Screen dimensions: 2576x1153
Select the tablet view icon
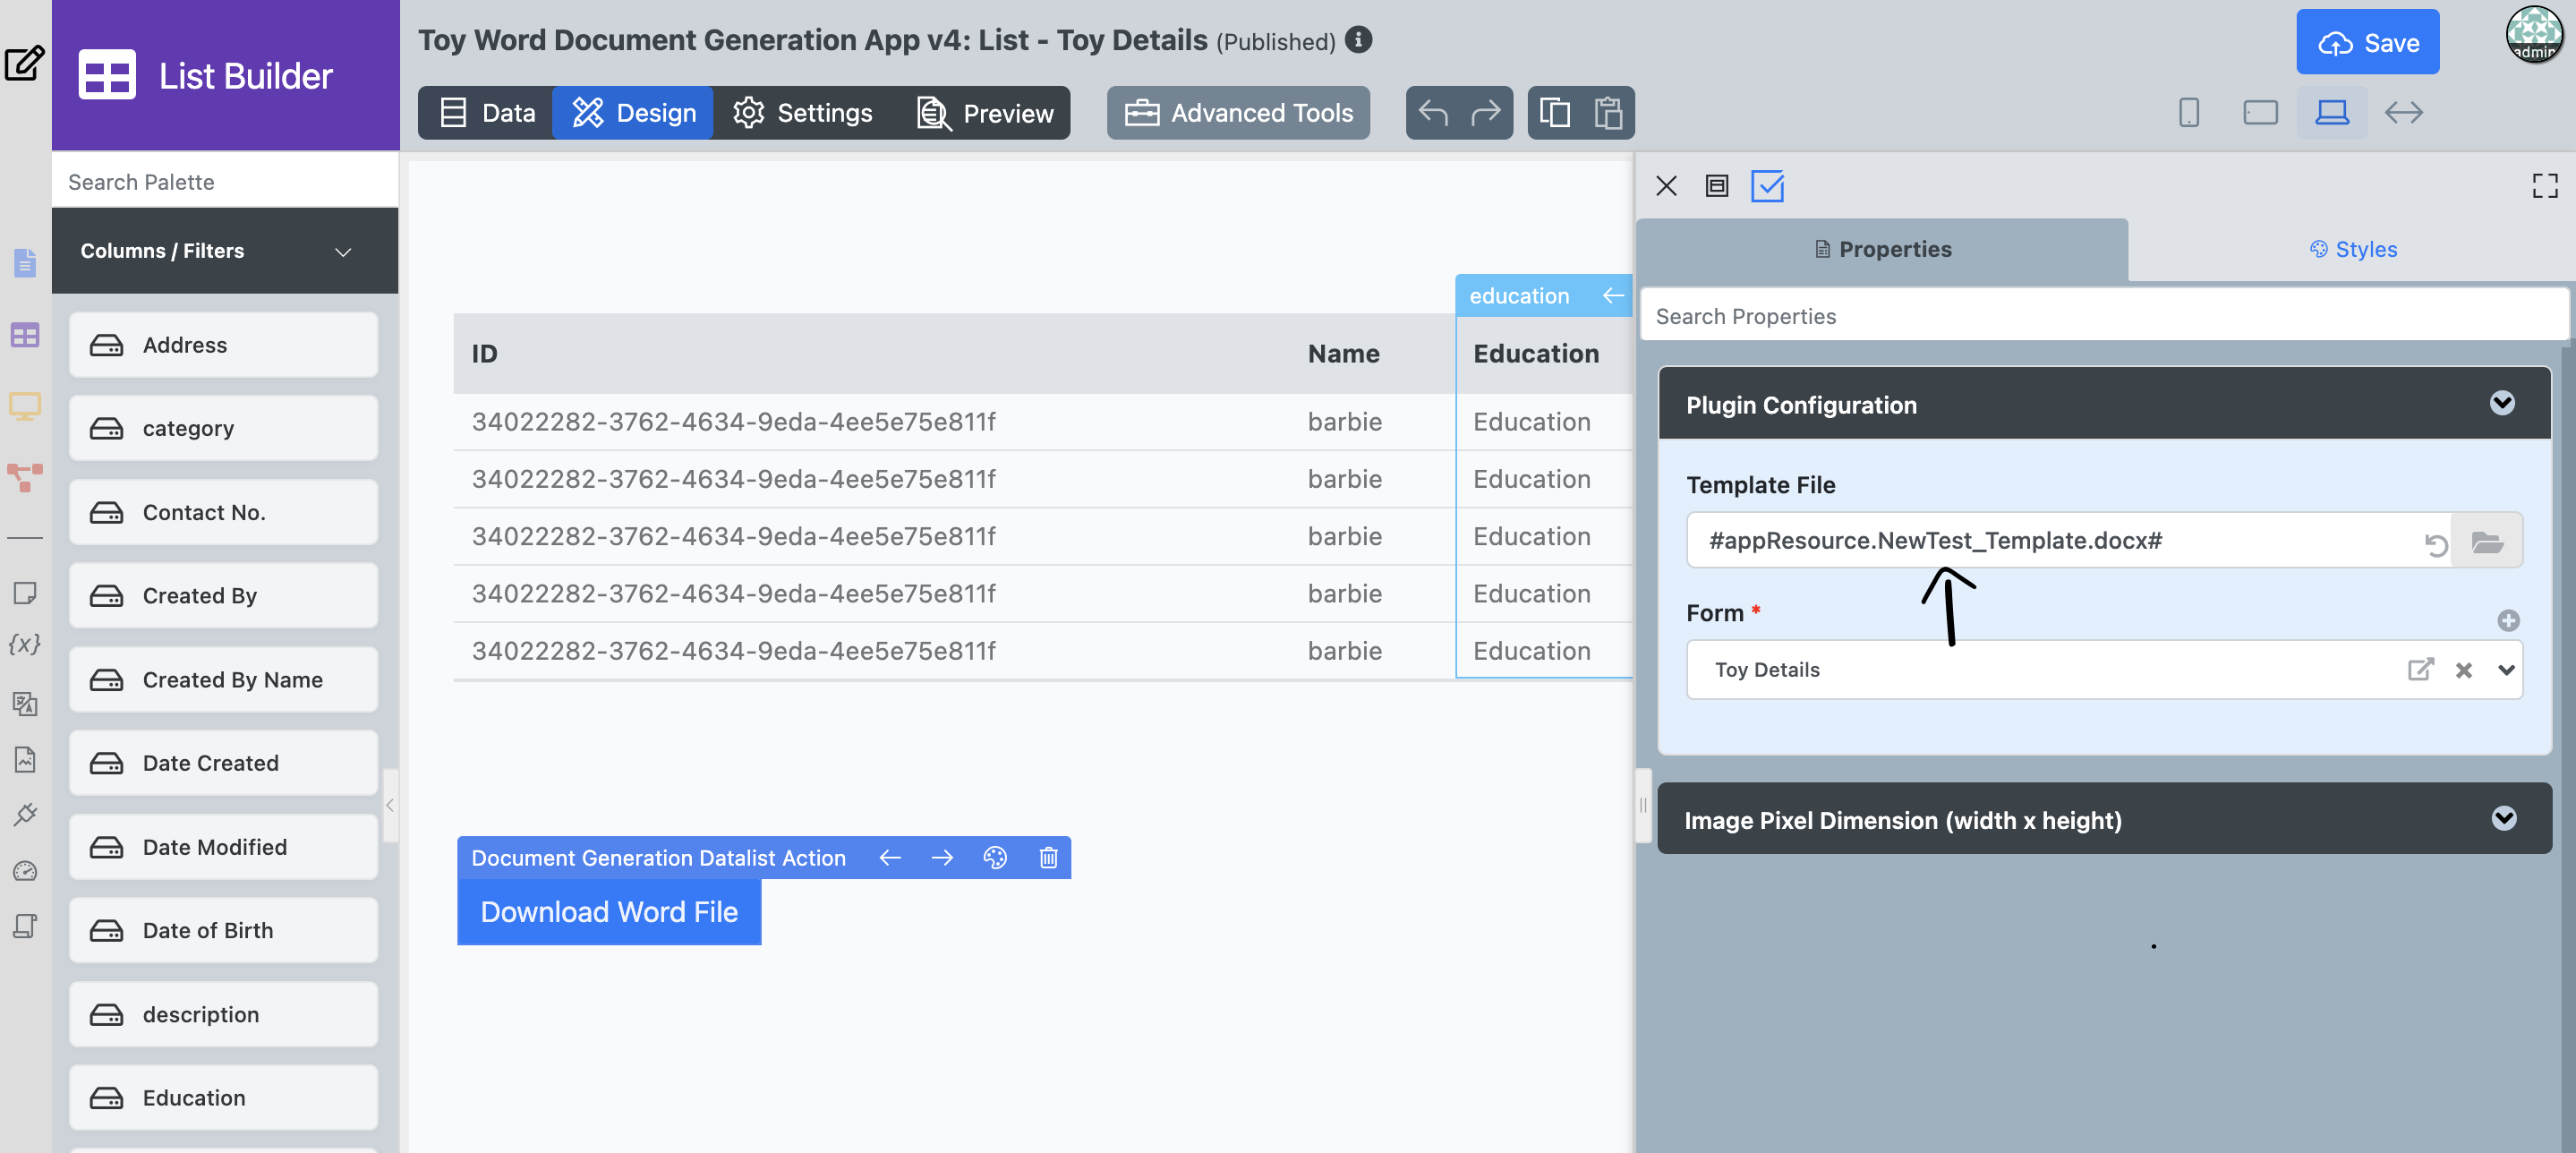(x=2260, y=112)
